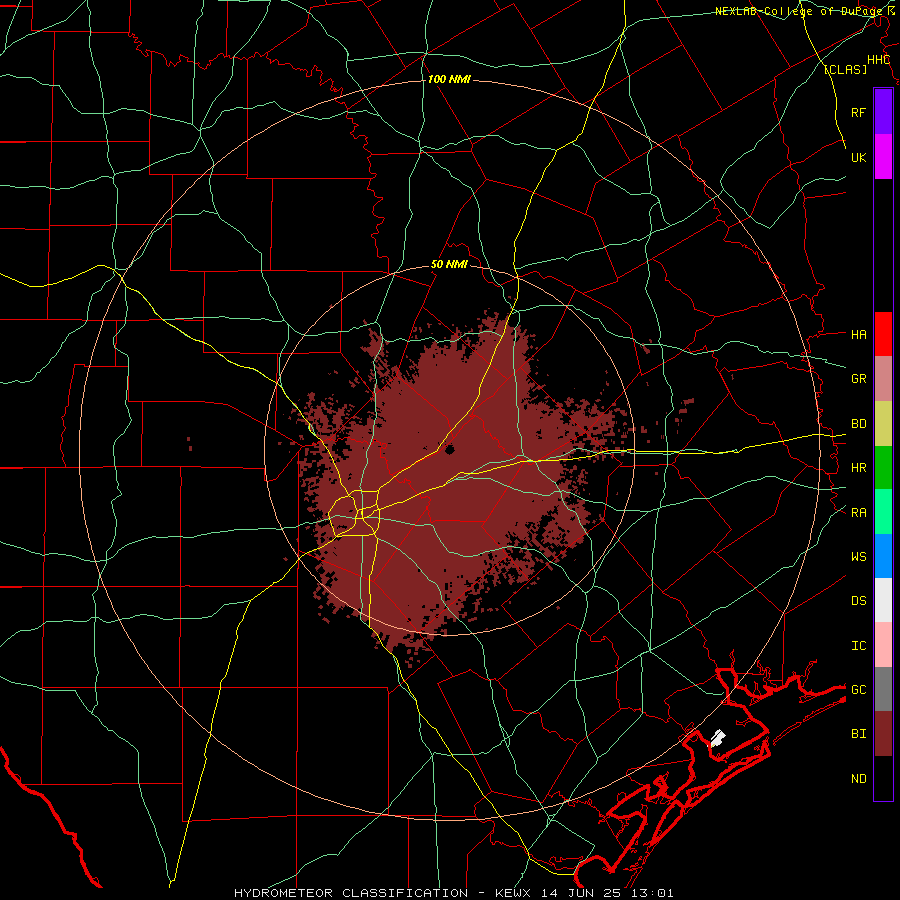Click the BI legend label
900x900 pixels.
pos(859,734)
